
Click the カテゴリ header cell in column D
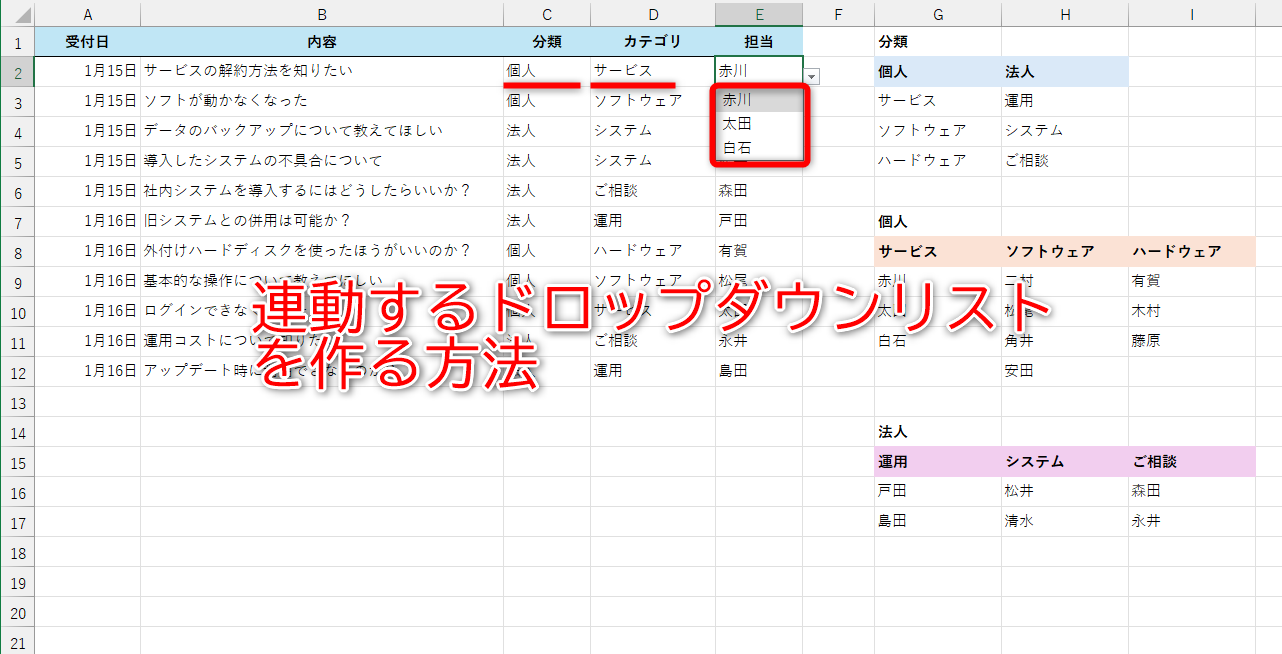click(x=653, y=42)
